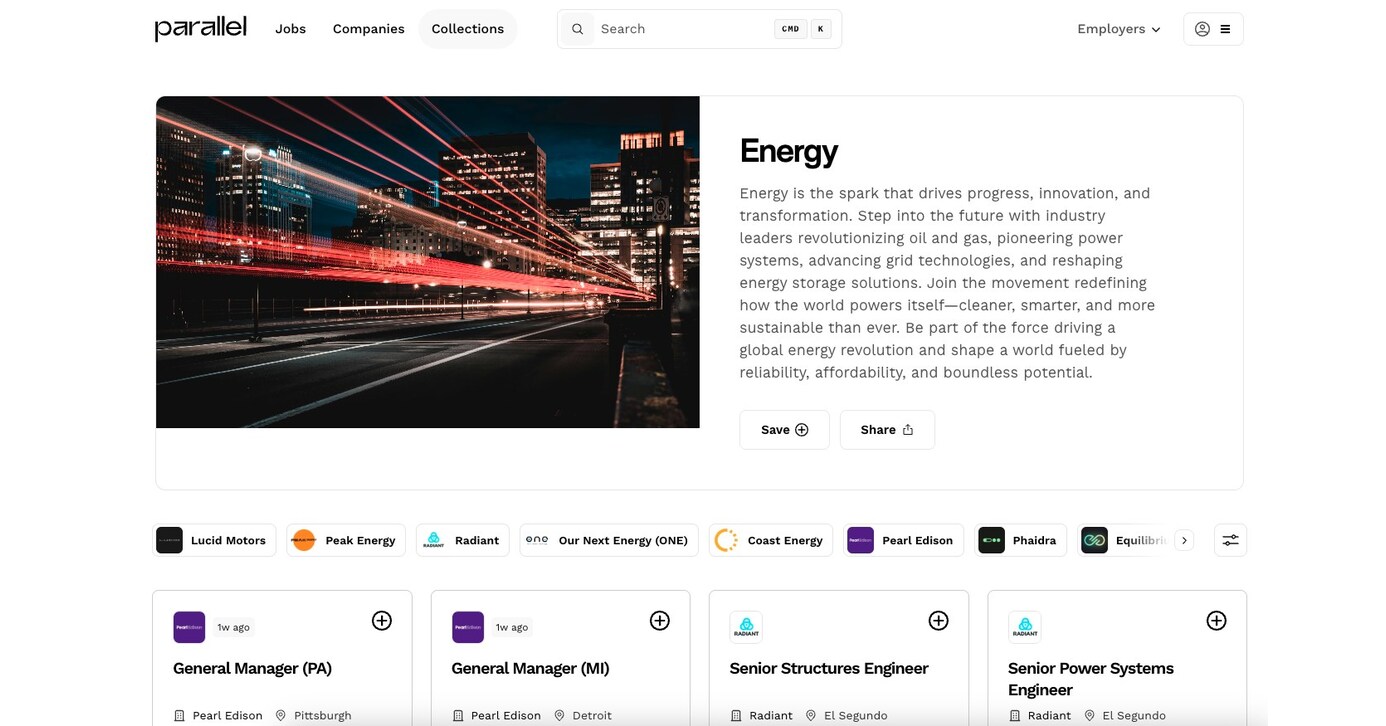This screenshot has width=1386, height=726.
Task: Toggle the Peak Energy company filter
Action: [345, 540]
